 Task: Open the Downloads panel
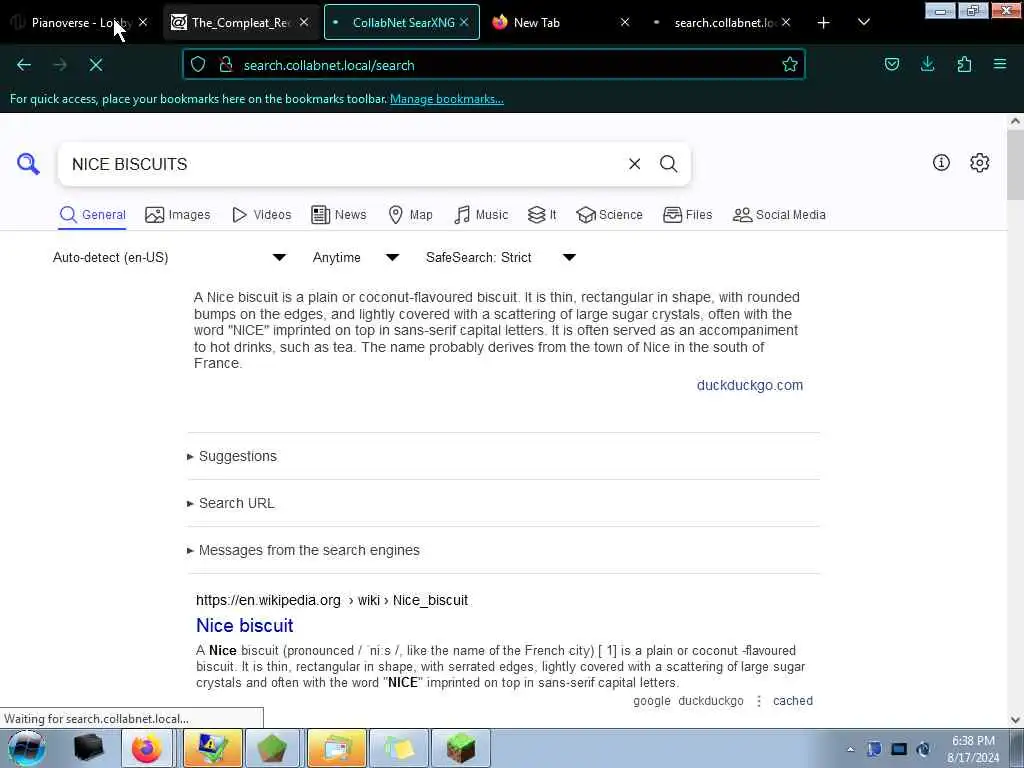pyautogui.click(x=927, y=64)
